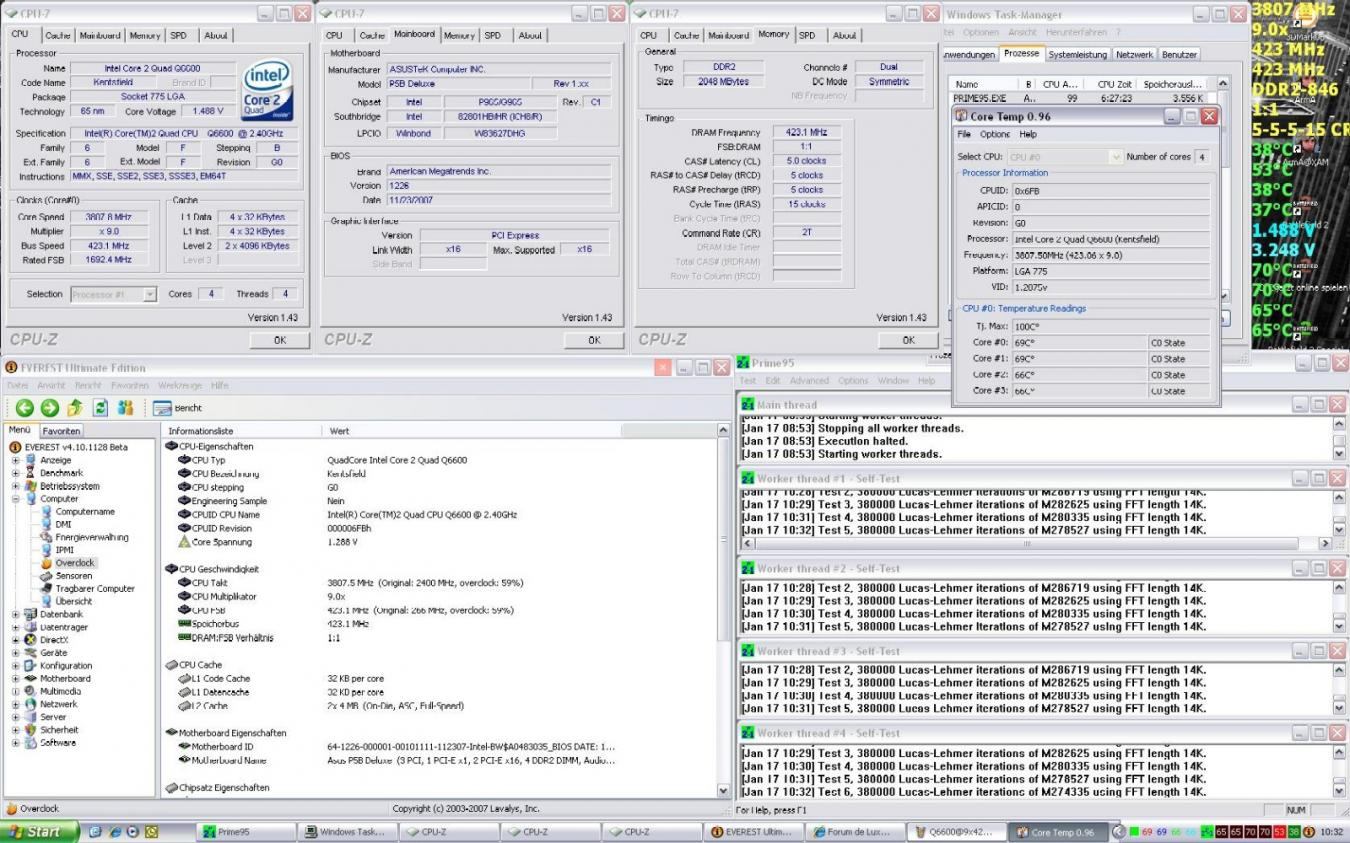Viewport: 1350px width, 843px height.
Task: Click OK in CPU-Z window showing Memory tab
Action: tap(907, 340)
